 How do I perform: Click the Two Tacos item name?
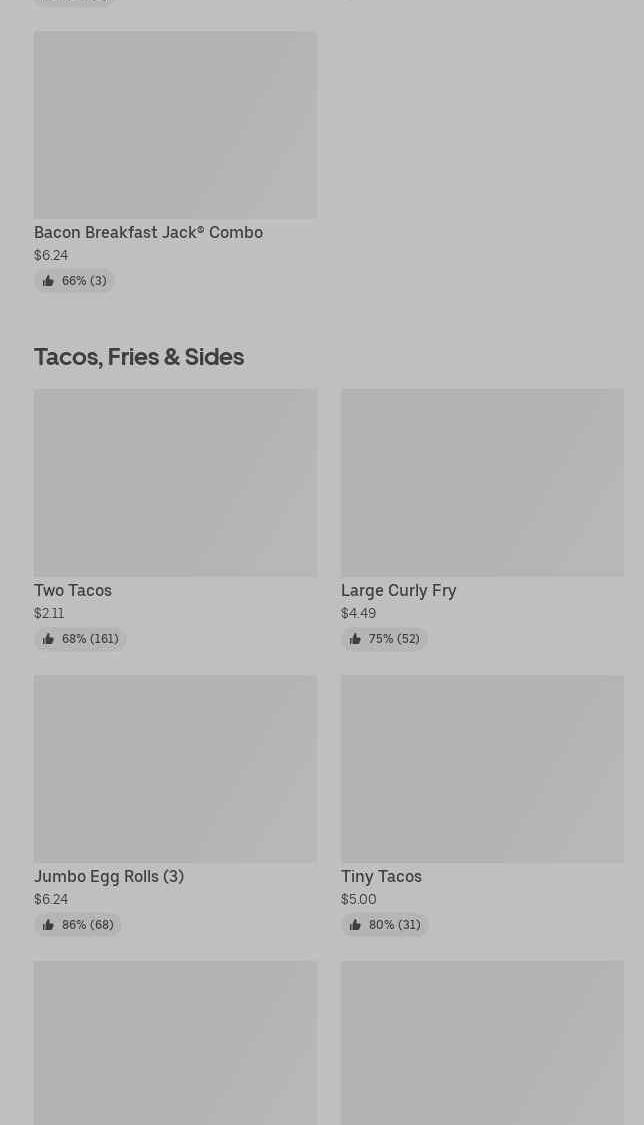[73, 590]
